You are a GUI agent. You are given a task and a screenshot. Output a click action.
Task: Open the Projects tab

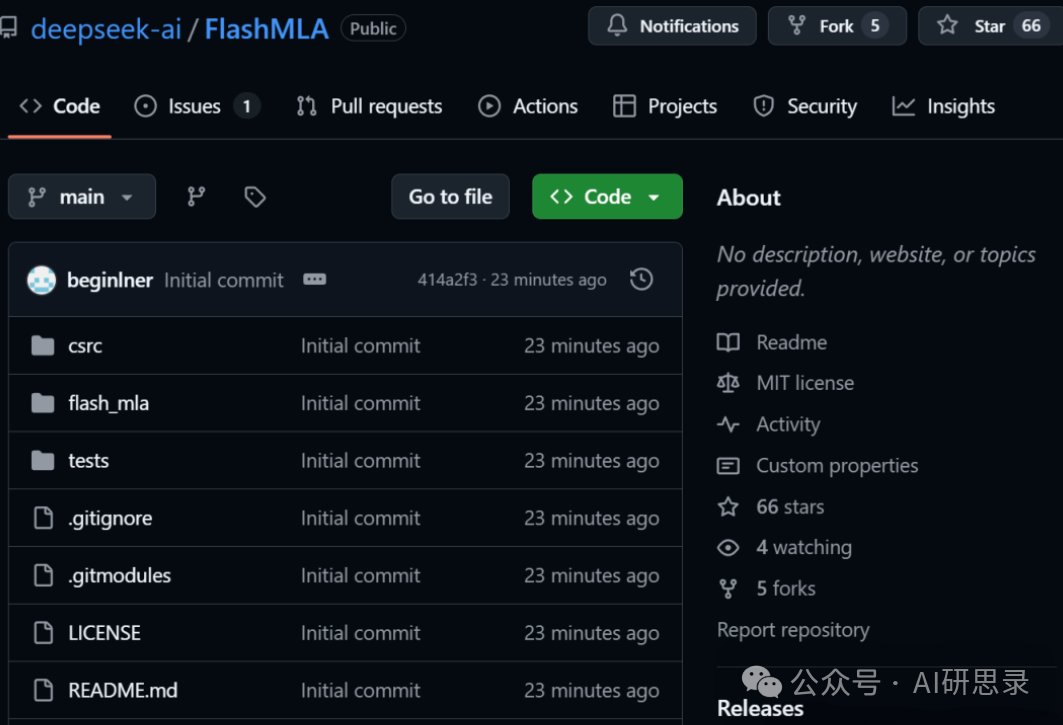coord(665,106)
